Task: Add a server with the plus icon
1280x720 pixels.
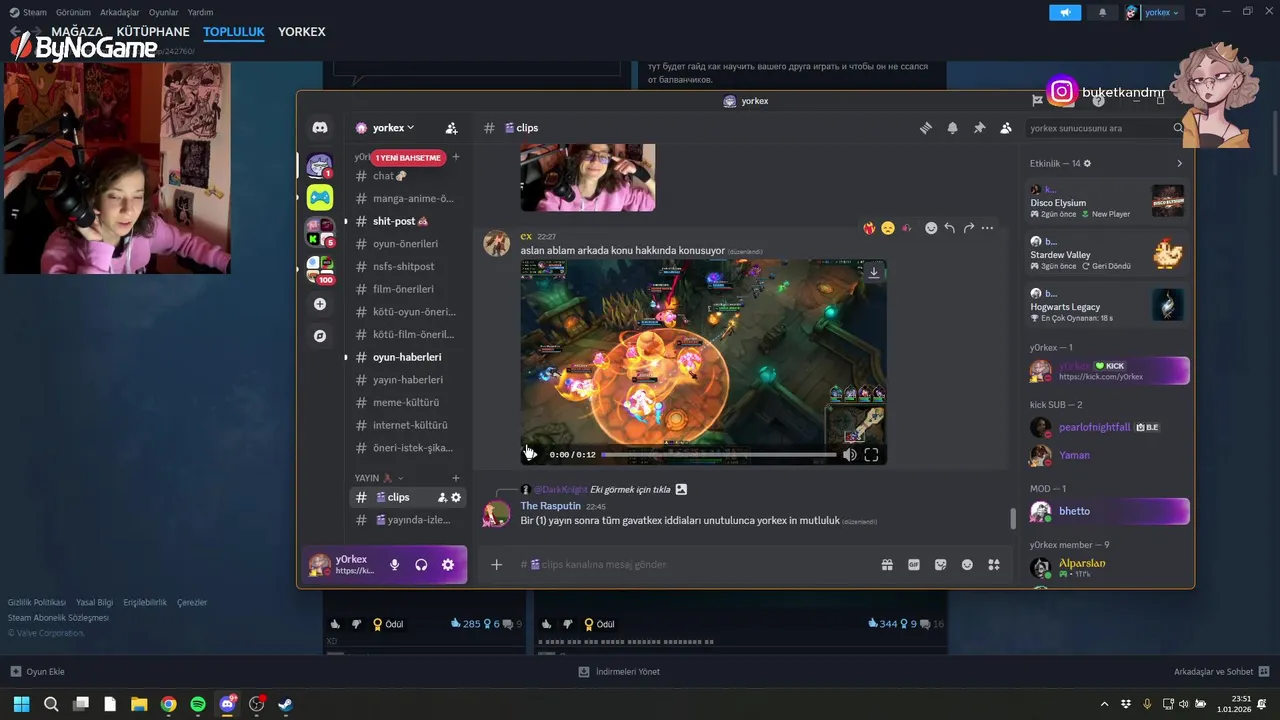Action: pos(320,304)
